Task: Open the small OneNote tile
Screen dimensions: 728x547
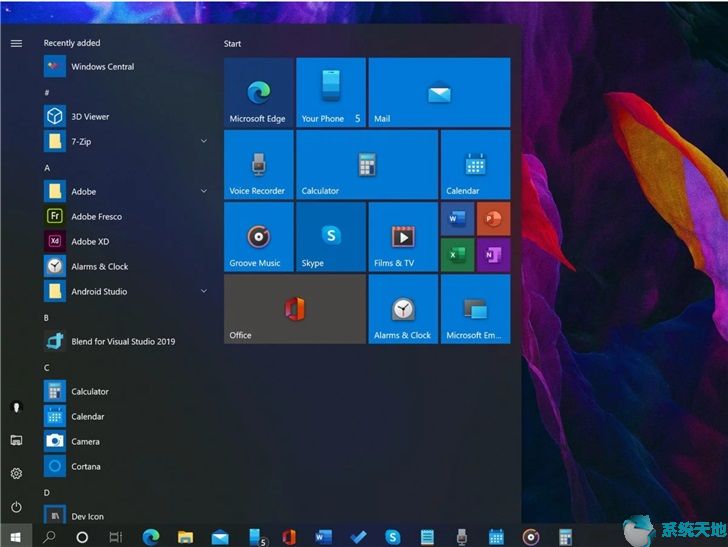Action: [494, 255]
